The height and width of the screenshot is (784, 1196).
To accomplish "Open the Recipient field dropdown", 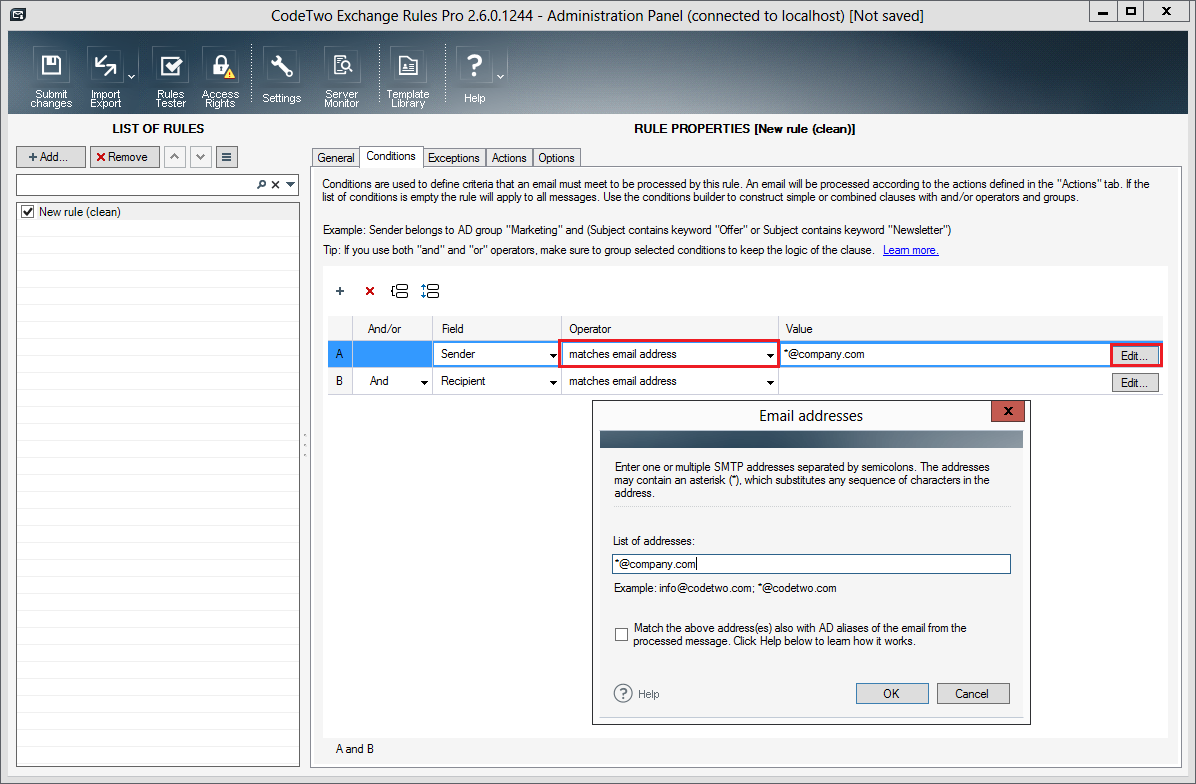I will tap(553, 382).
